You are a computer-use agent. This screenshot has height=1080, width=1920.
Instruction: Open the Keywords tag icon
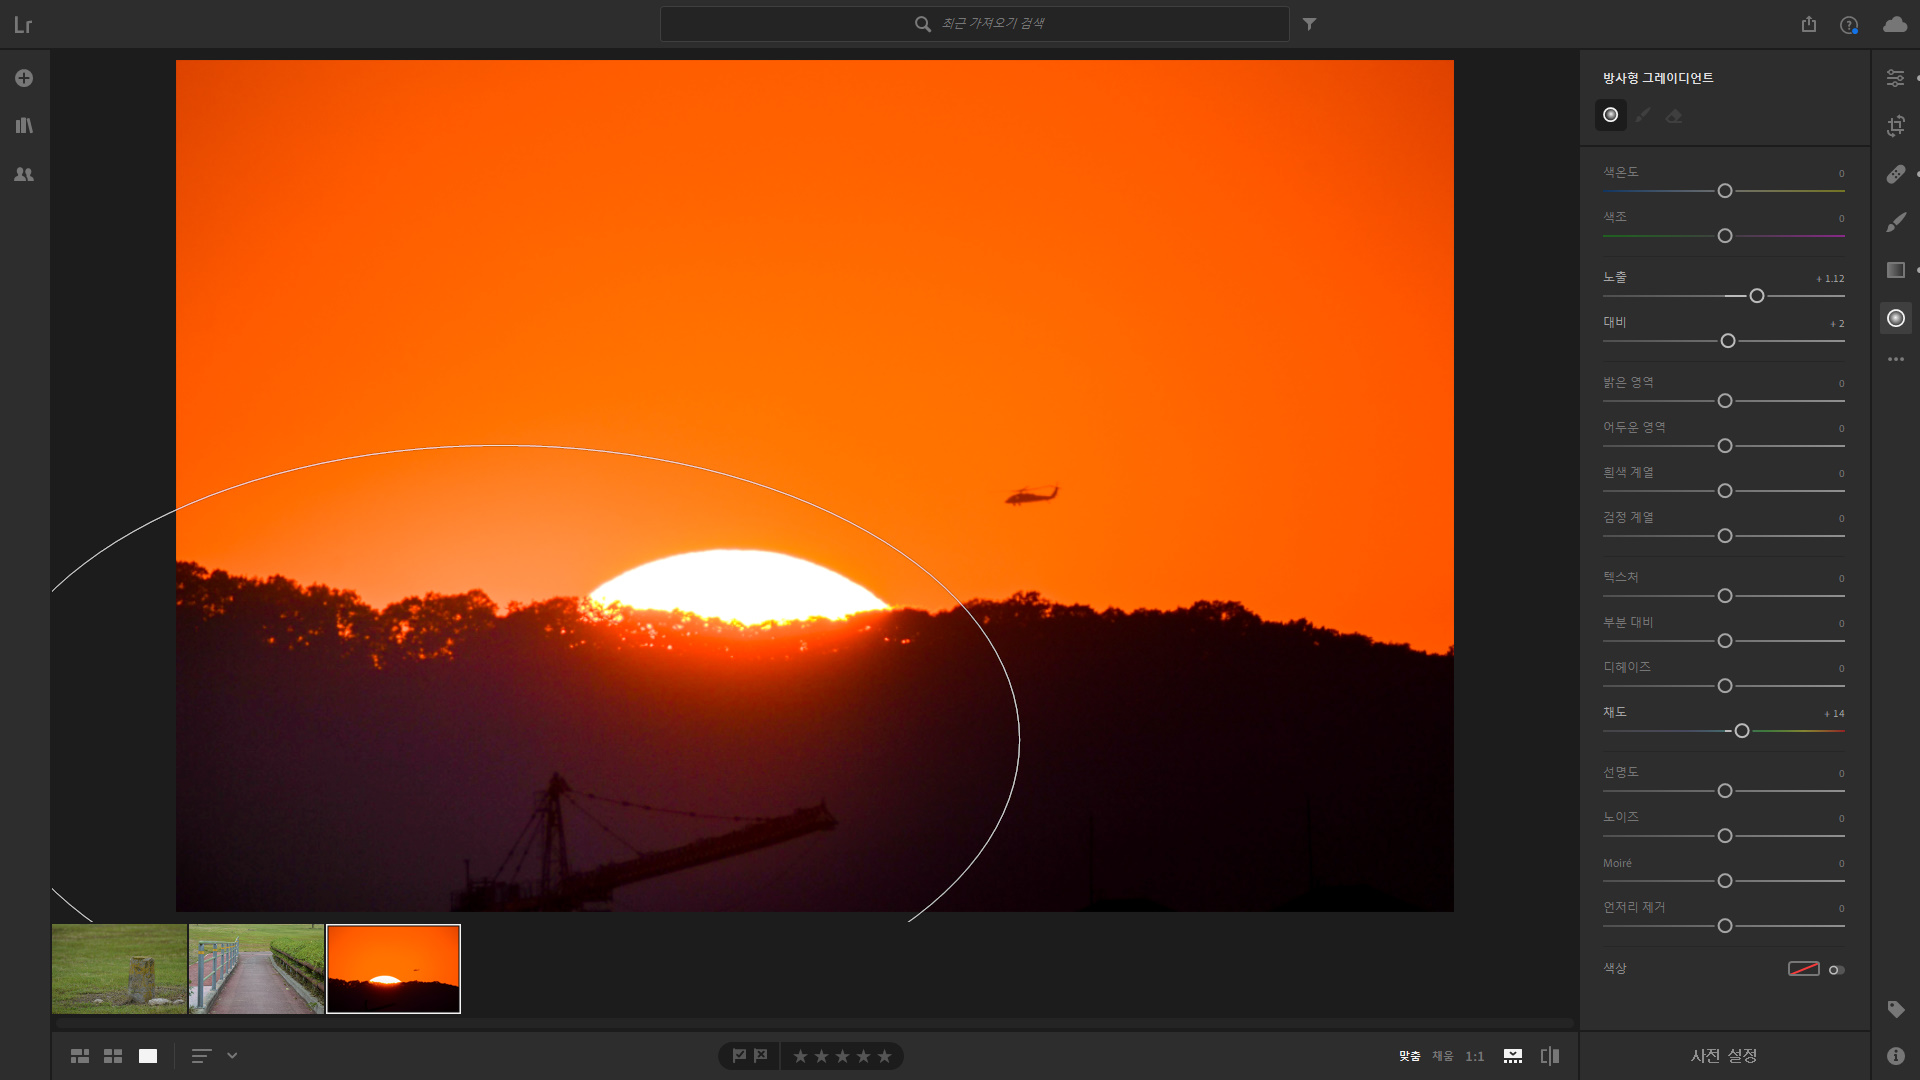[x=1895, y=1009]
